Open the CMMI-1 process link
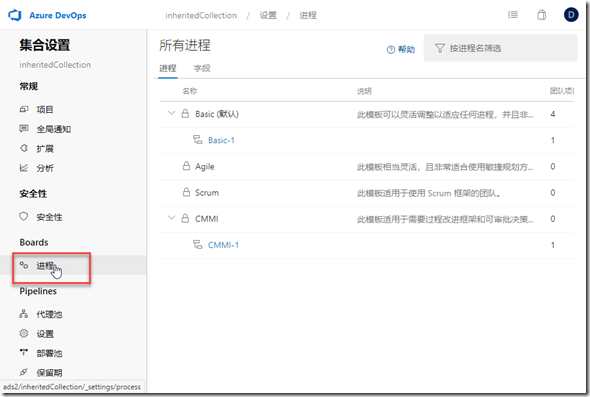 click(223, 245)
